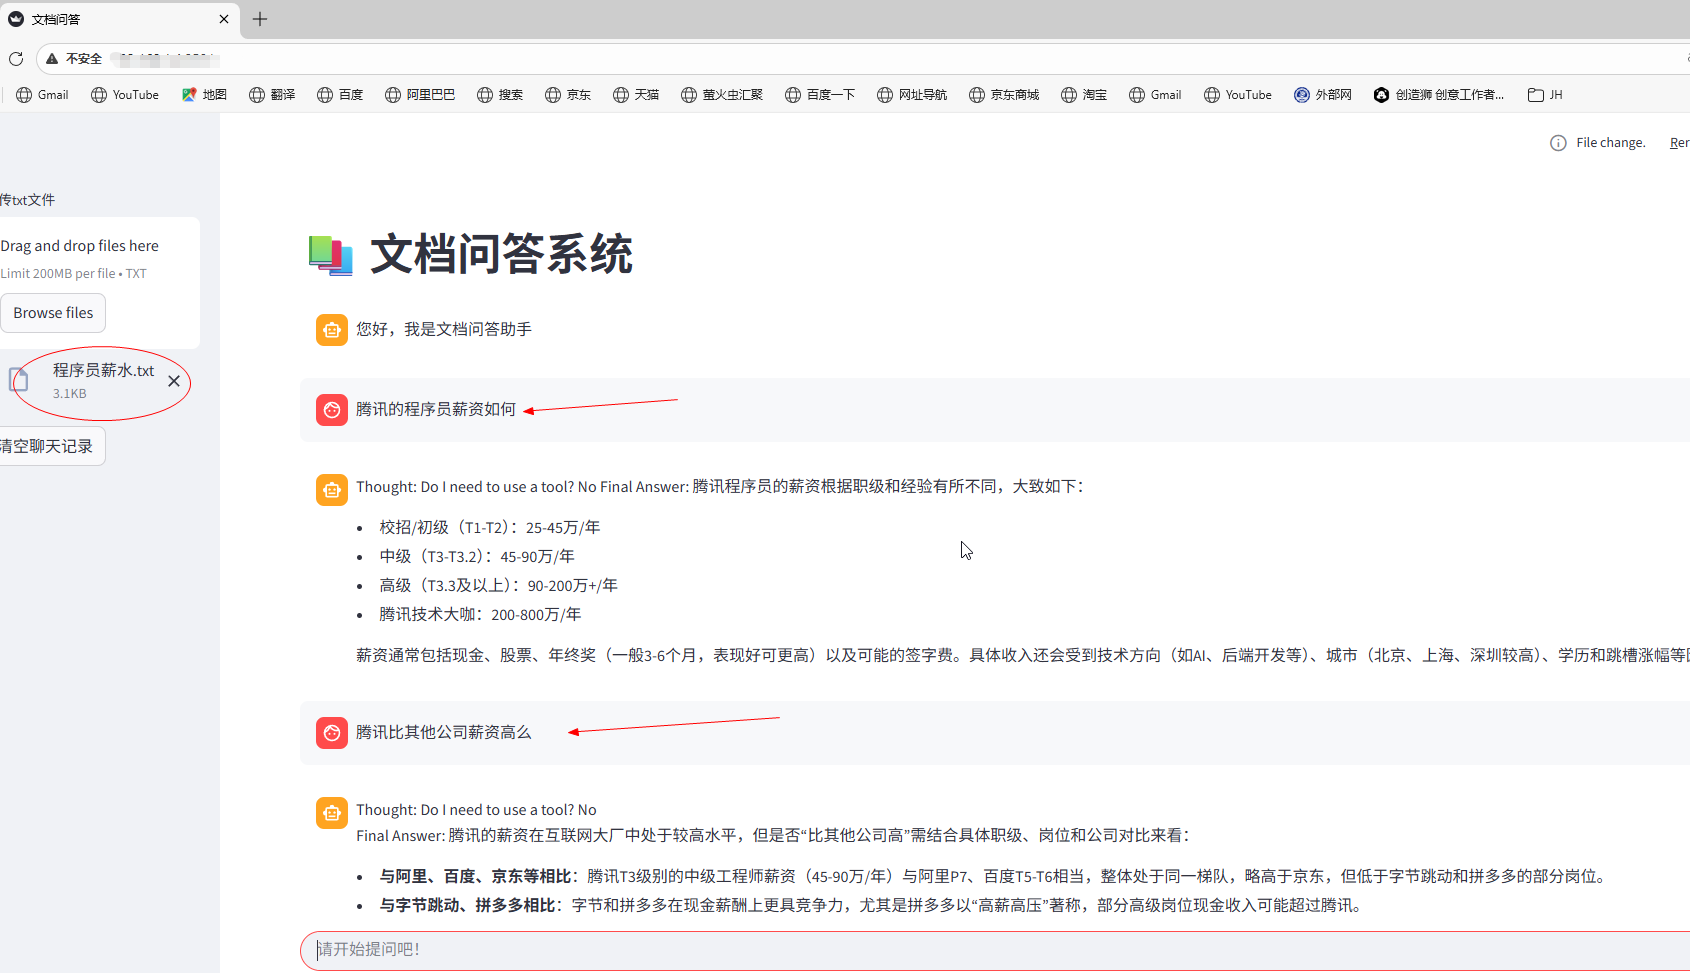1690x973 pixels.
Task: Open the 淘宝 bookmark
Action: (1084, 95)
